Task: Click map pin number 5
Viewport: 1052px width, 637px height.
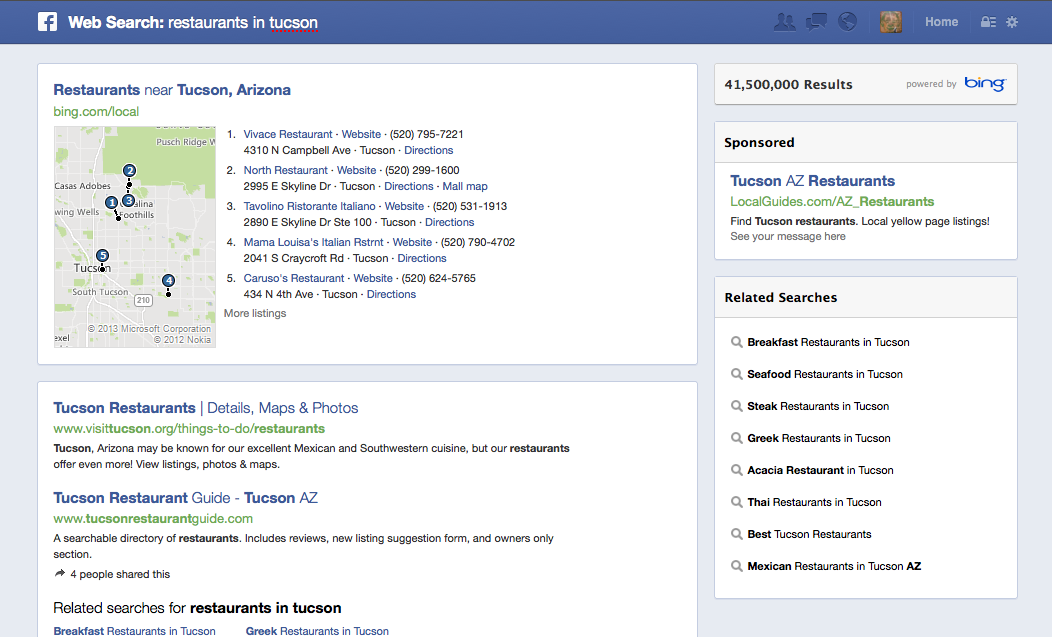Action: pyautogui.click(x=102, y=255)
